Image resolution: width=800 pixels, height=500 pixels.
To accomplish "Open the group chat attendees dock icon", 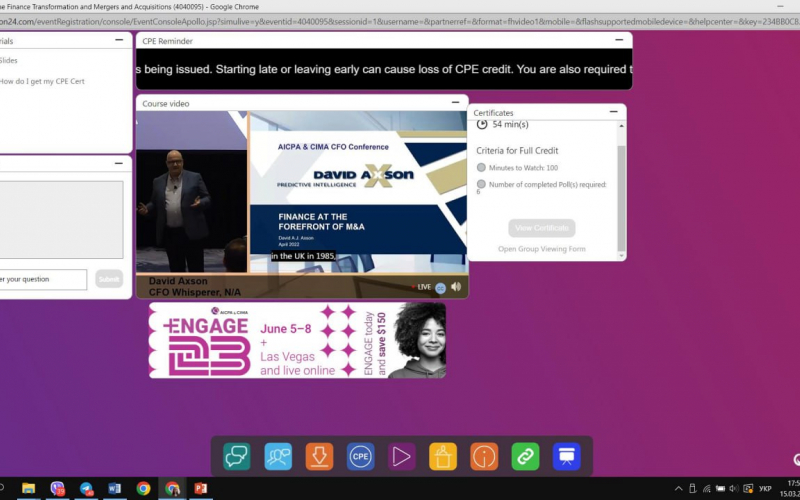I will click(x=278, y=456).
